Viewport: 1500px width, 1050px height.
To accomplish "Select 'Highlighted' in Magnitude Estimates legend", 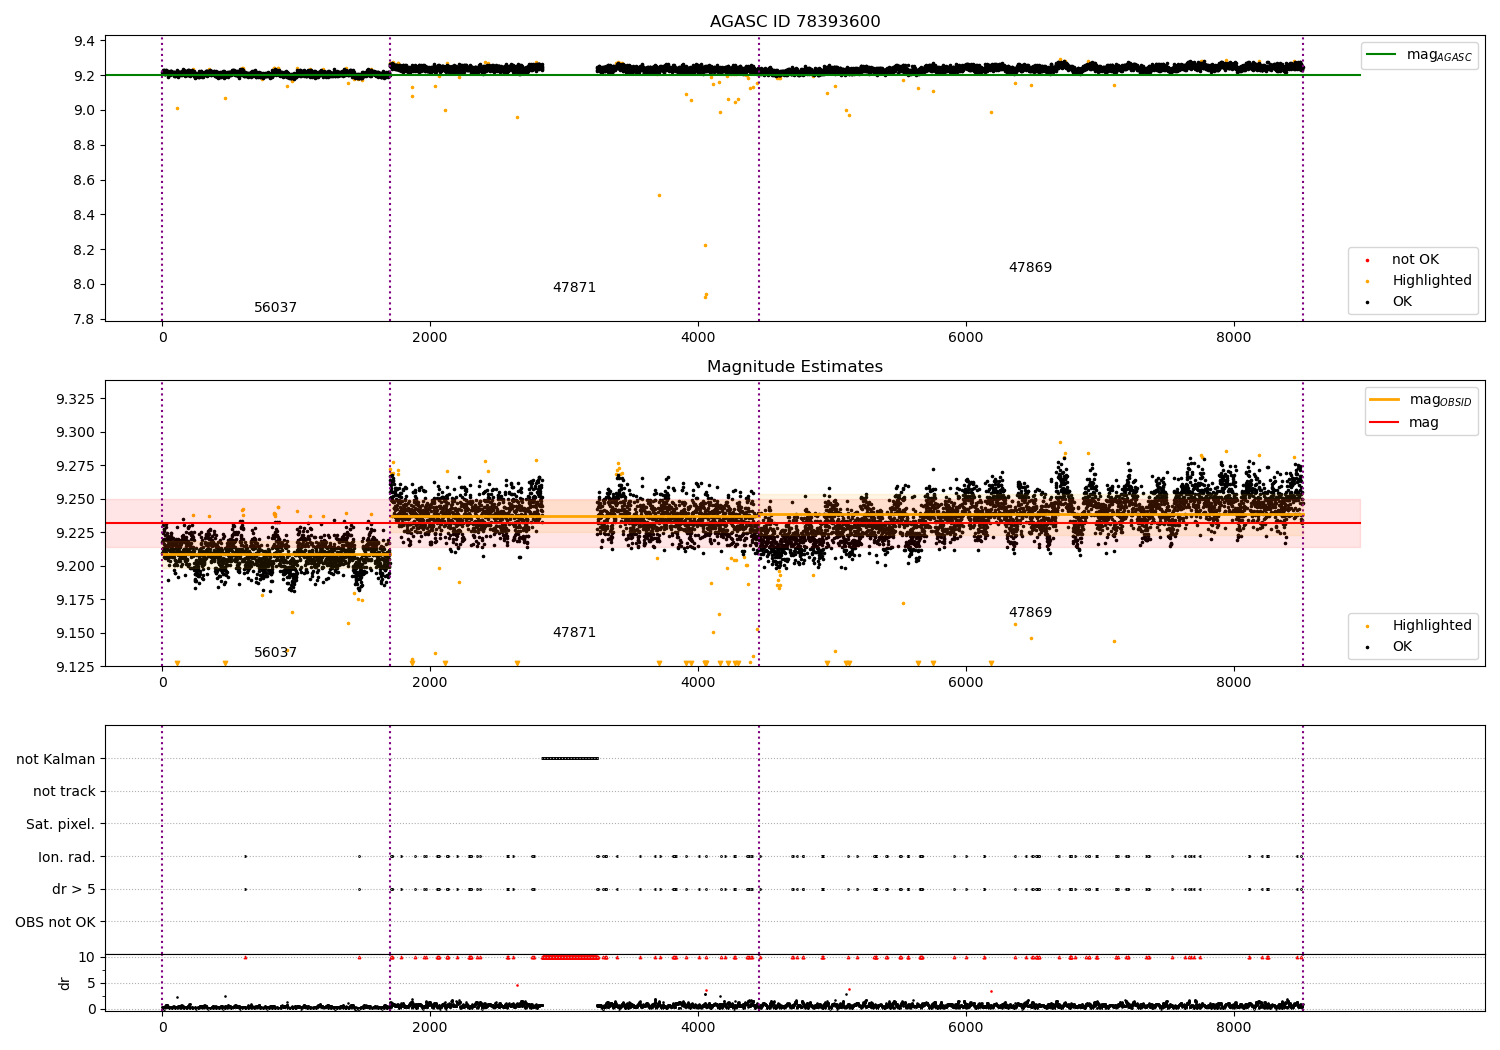I will click(1432, 626).
